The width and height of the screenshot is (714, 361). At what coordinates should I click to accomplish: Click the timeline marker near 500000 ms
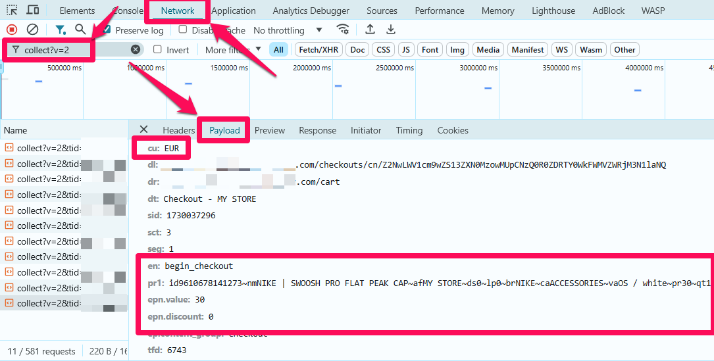[39, 81]
